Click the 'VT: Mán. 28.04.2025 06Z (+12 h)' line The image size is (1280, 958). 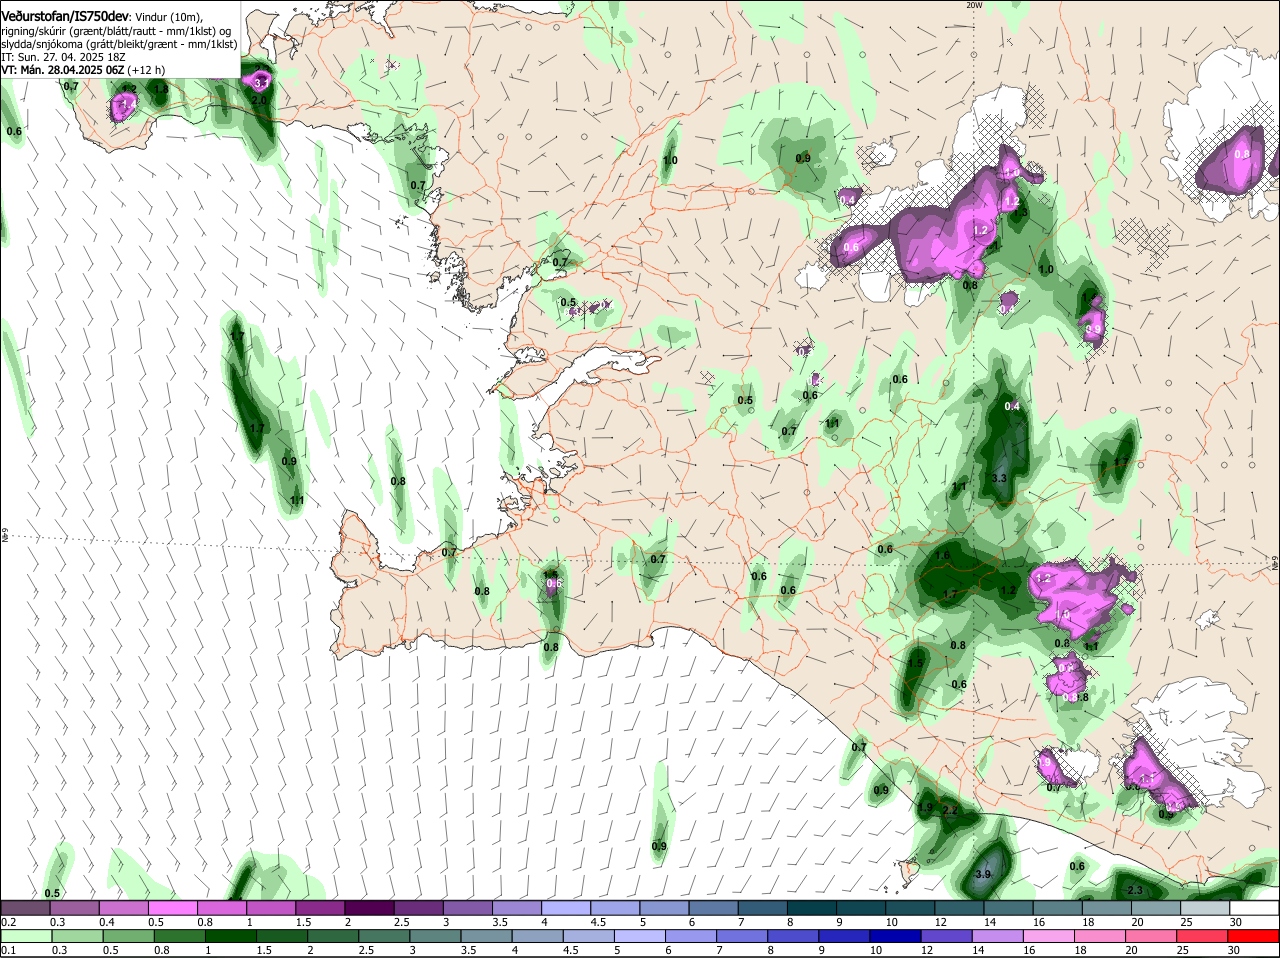point(83,70)
